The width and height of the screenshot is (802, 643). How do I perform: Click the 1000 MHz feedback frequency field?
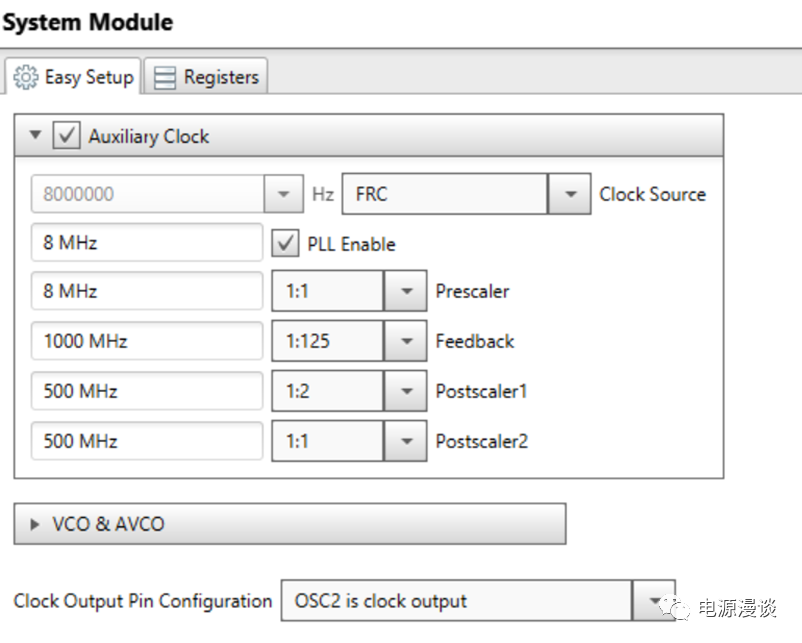coord(146,341)
